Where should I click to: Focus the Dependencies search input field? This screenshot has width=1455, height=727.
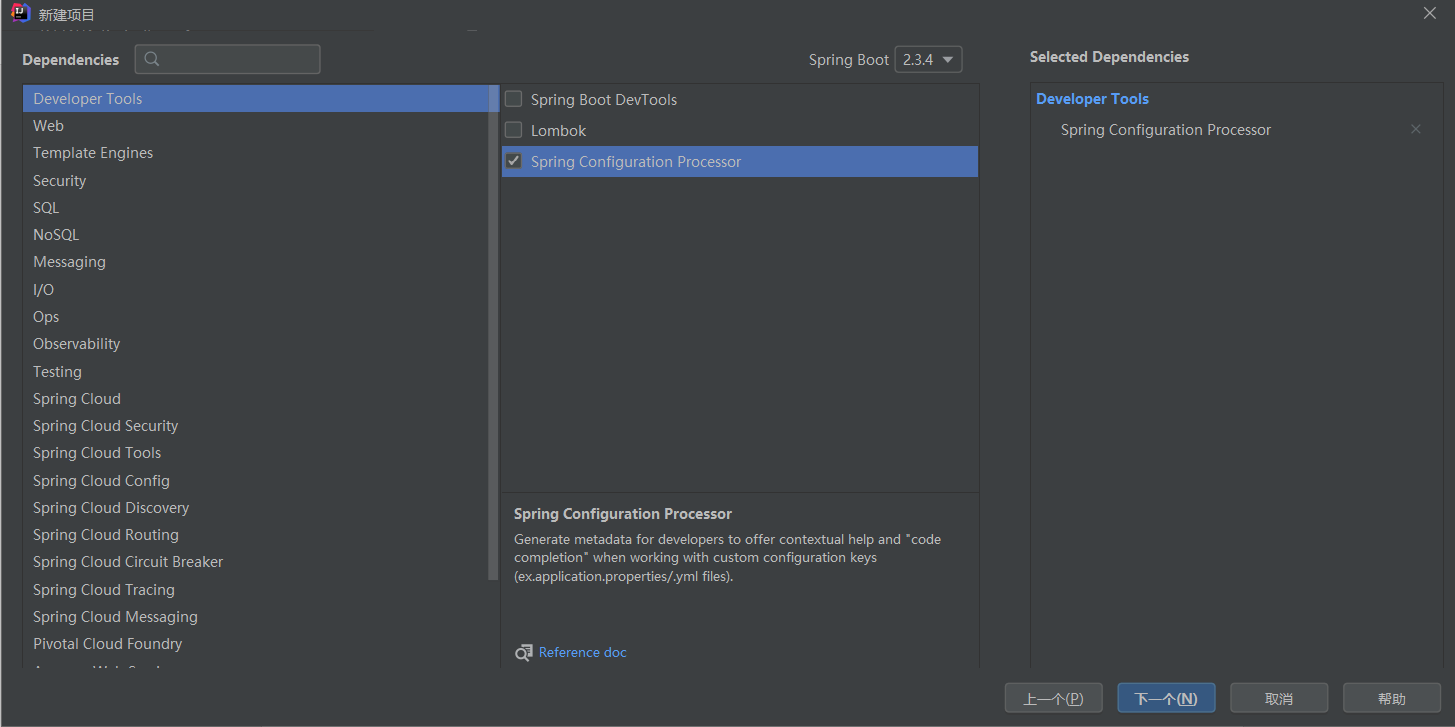tap(228, 59)
